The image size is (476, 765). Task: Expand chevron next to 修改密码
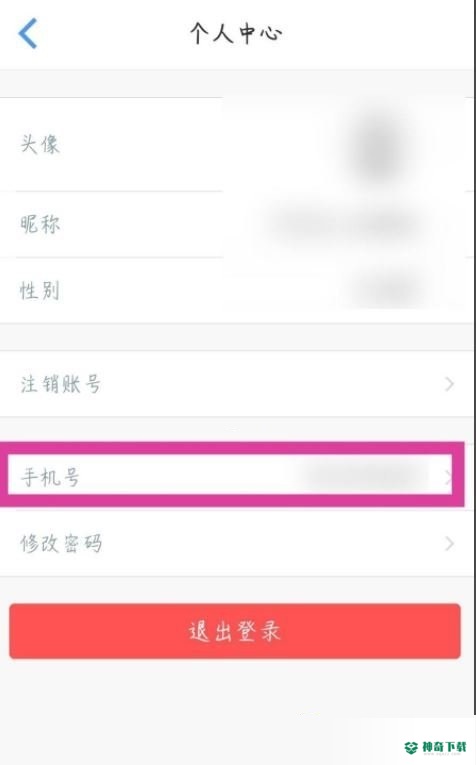coord(449,543)
